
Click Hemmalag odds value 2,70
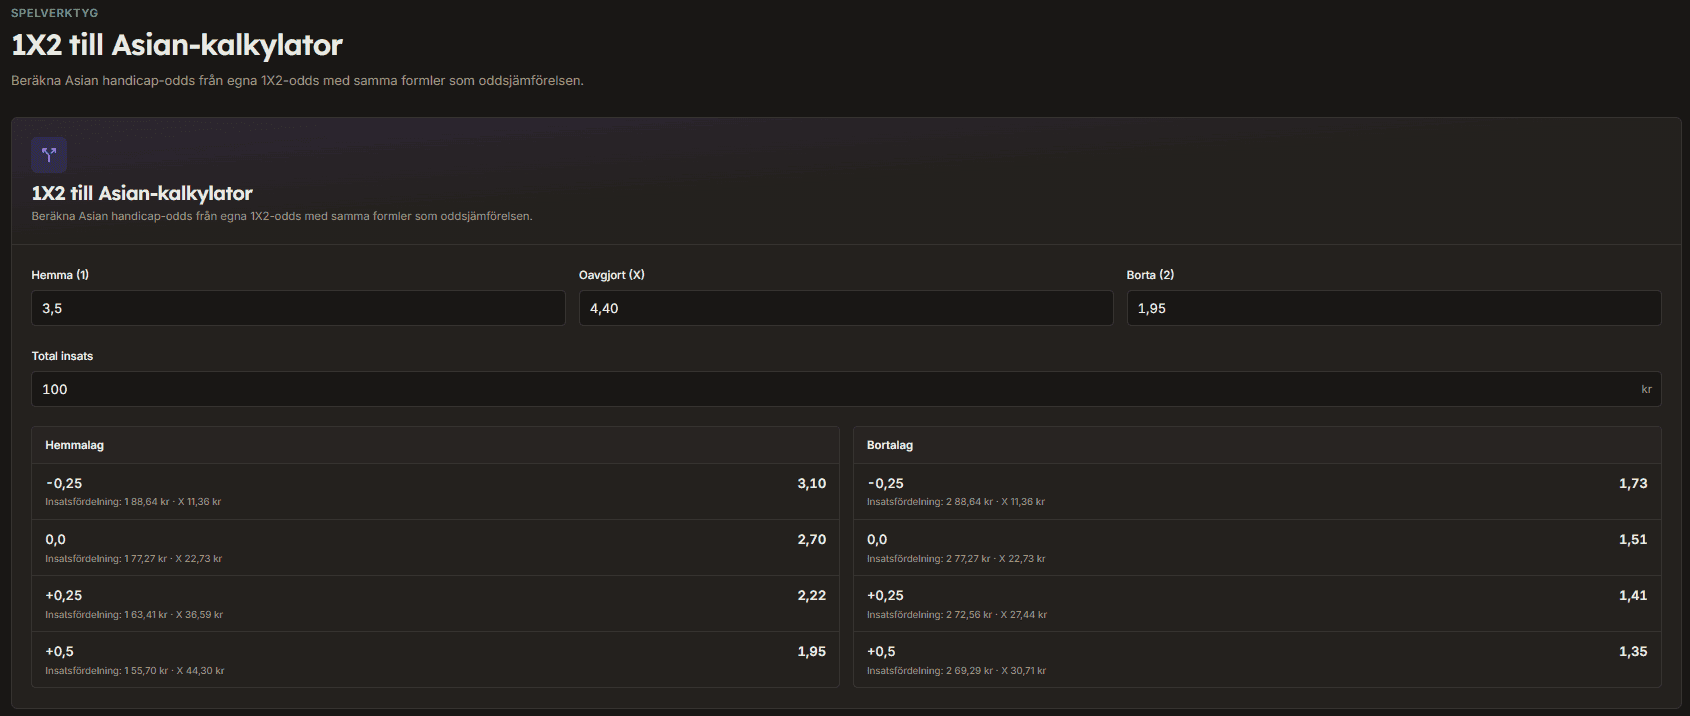[x=812, y=539]
